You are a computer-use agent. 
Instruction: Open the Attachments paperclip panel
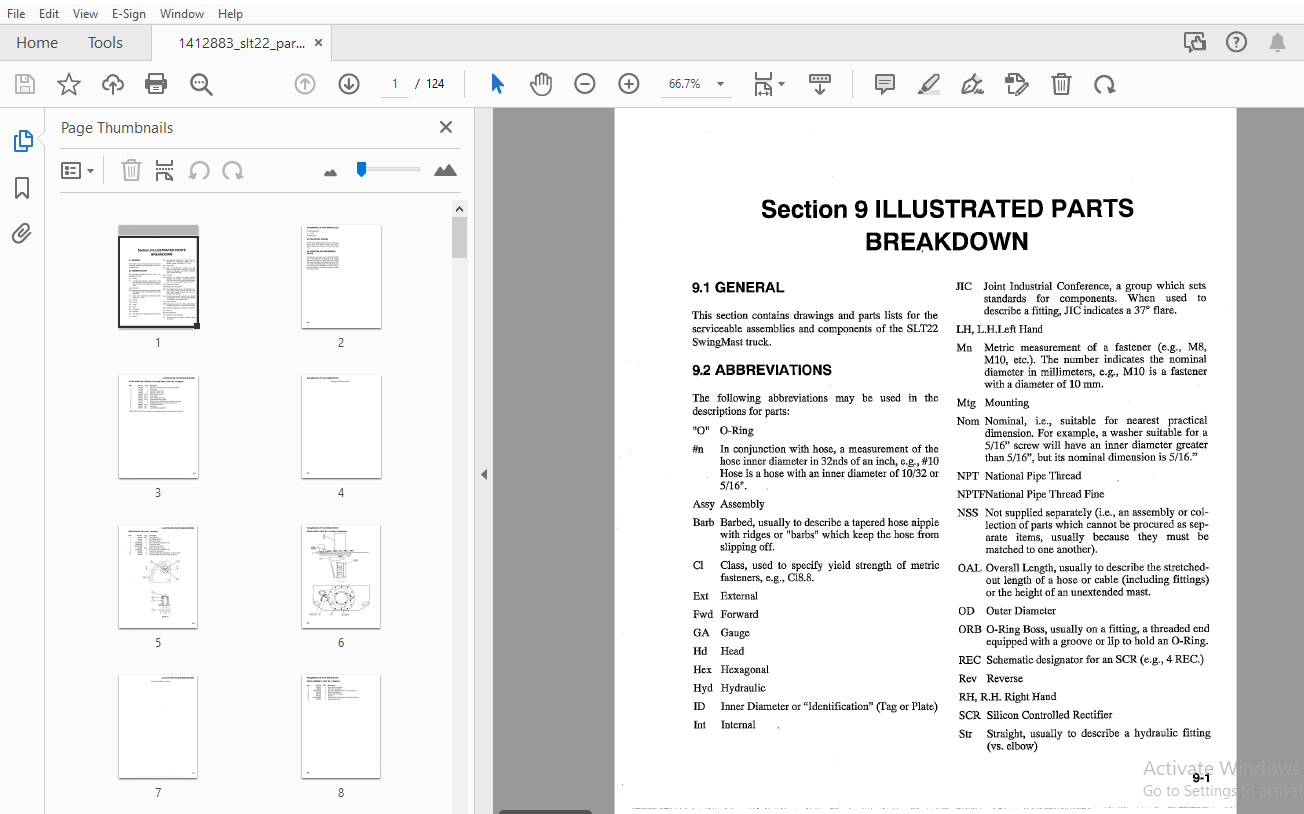pos(22,234)
